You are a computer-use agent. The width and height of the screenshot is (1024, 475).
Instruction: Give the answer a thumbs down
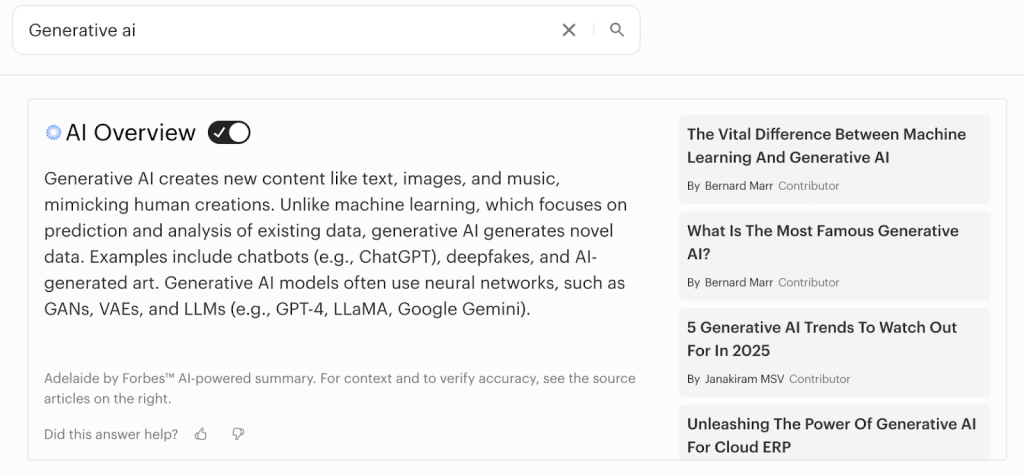point(238,434)
